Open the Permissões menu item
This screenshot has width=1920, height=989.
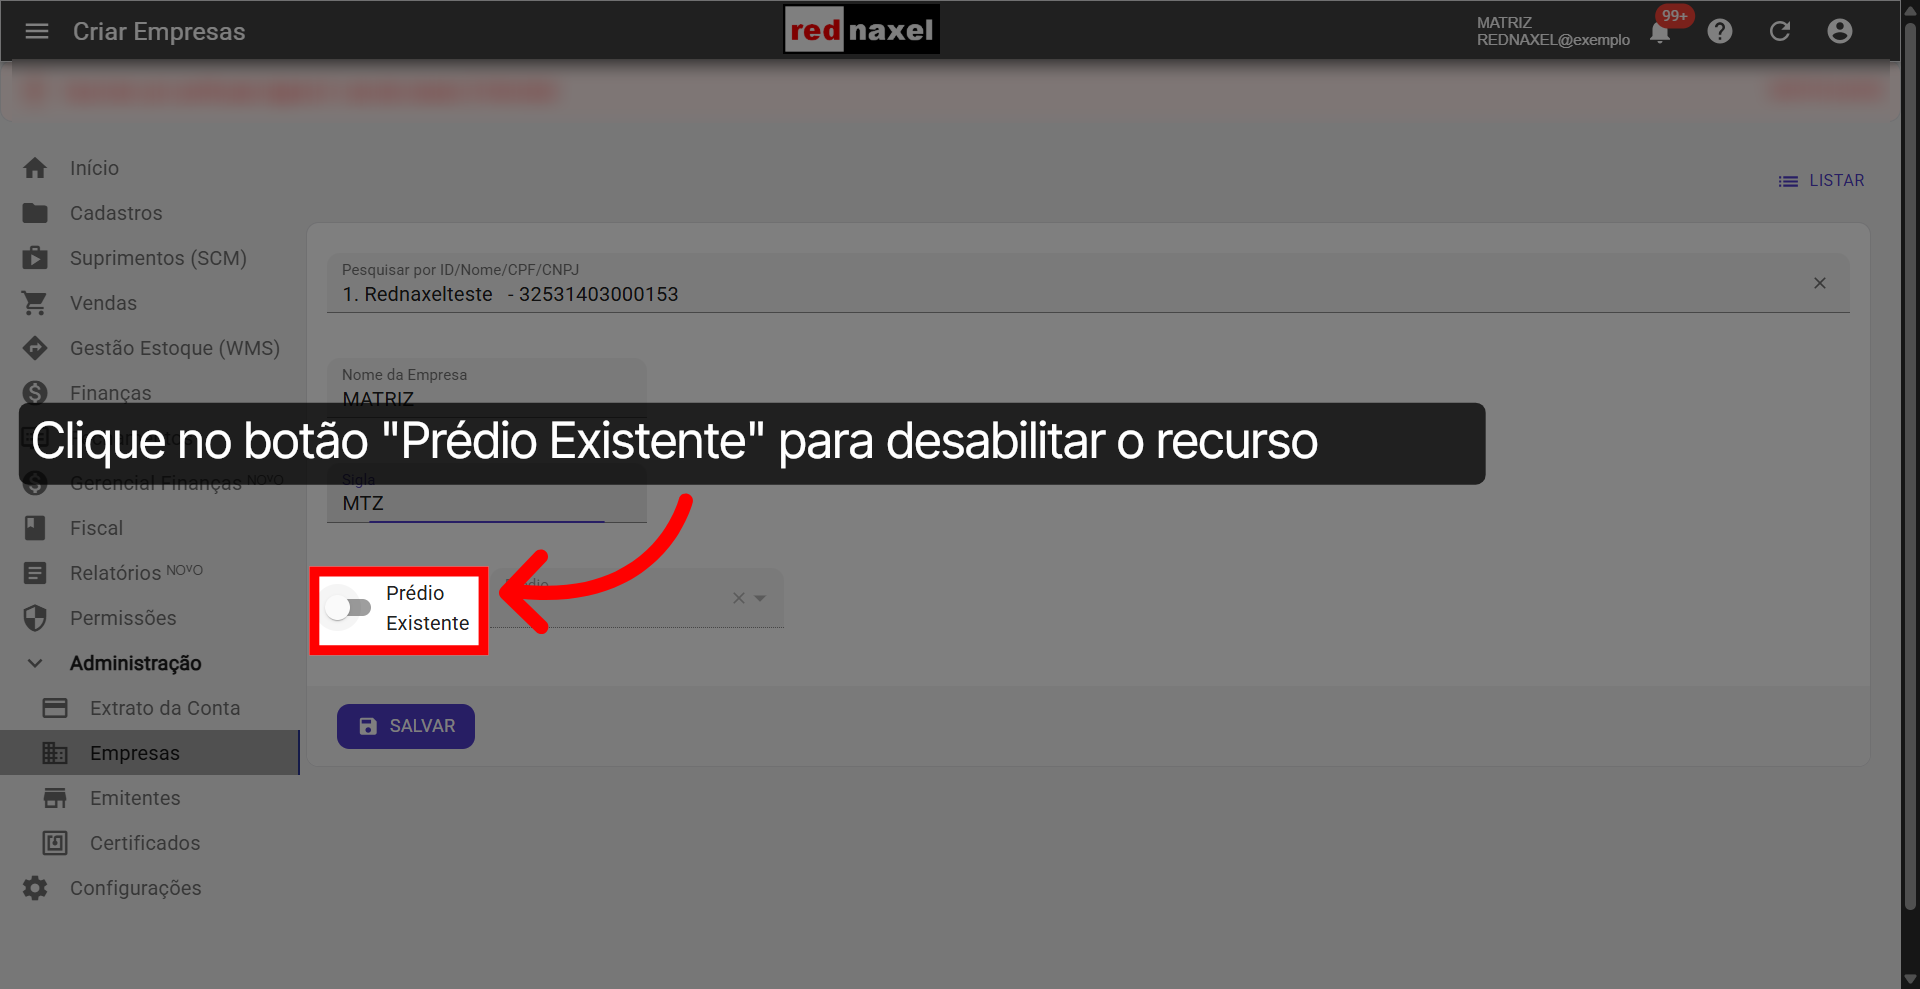(x=123, y=618)
